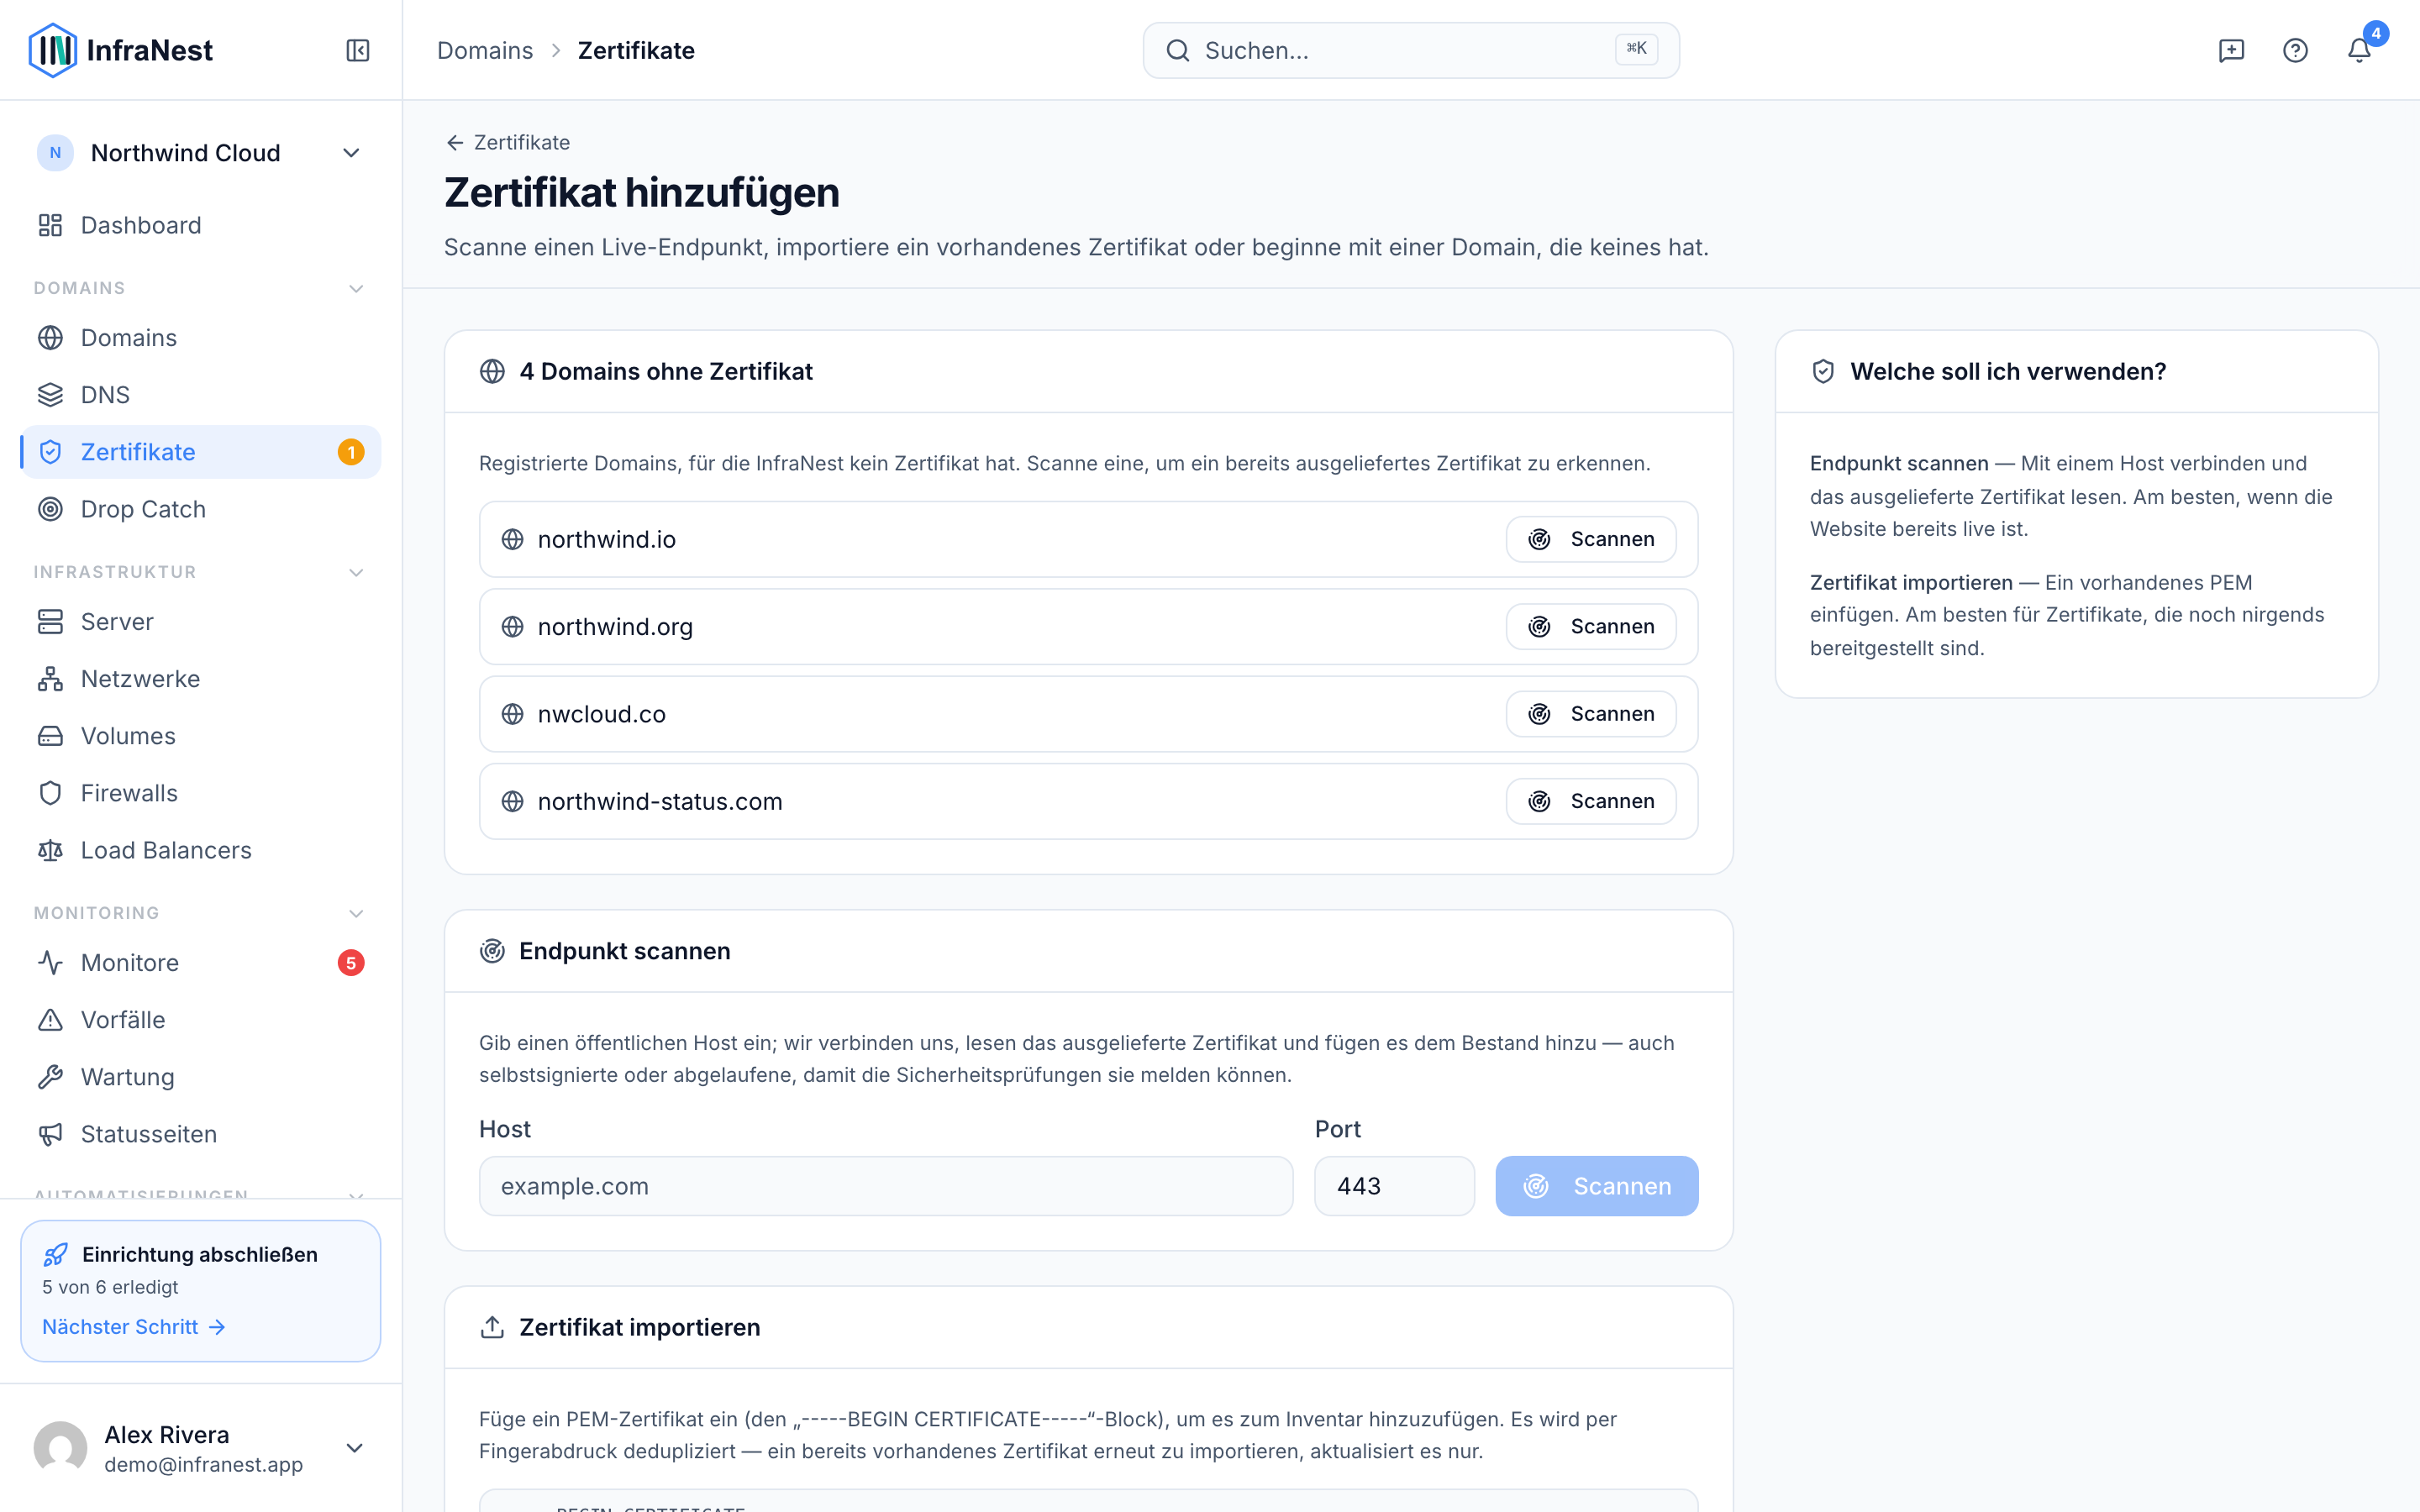Collapse the DOMAINS sidebar section
The height and width of the screenshot is (1512, 2420).
(355, 288)
